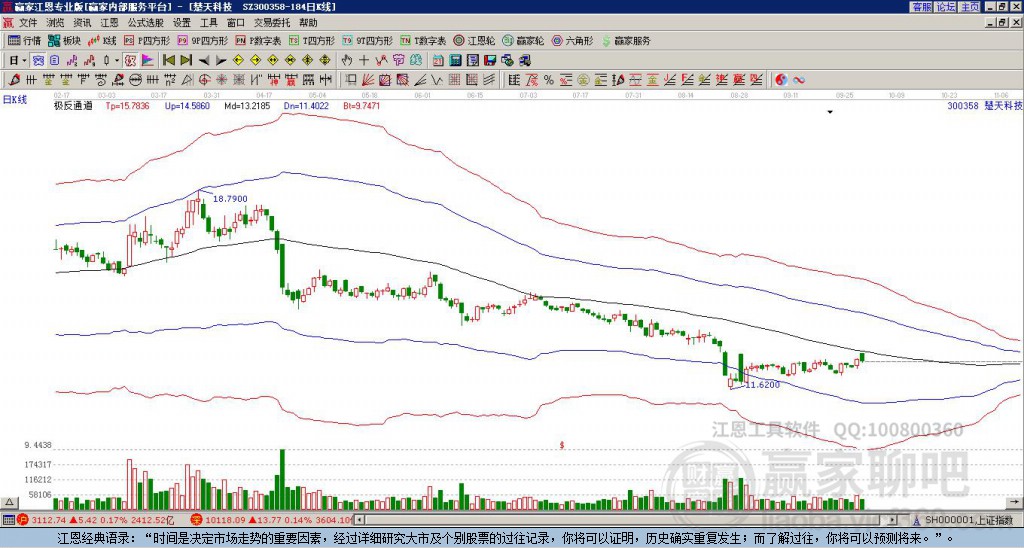Open the 窗口 menu
The height and width of the screenshot is (548, 1024).
(236, 23)
